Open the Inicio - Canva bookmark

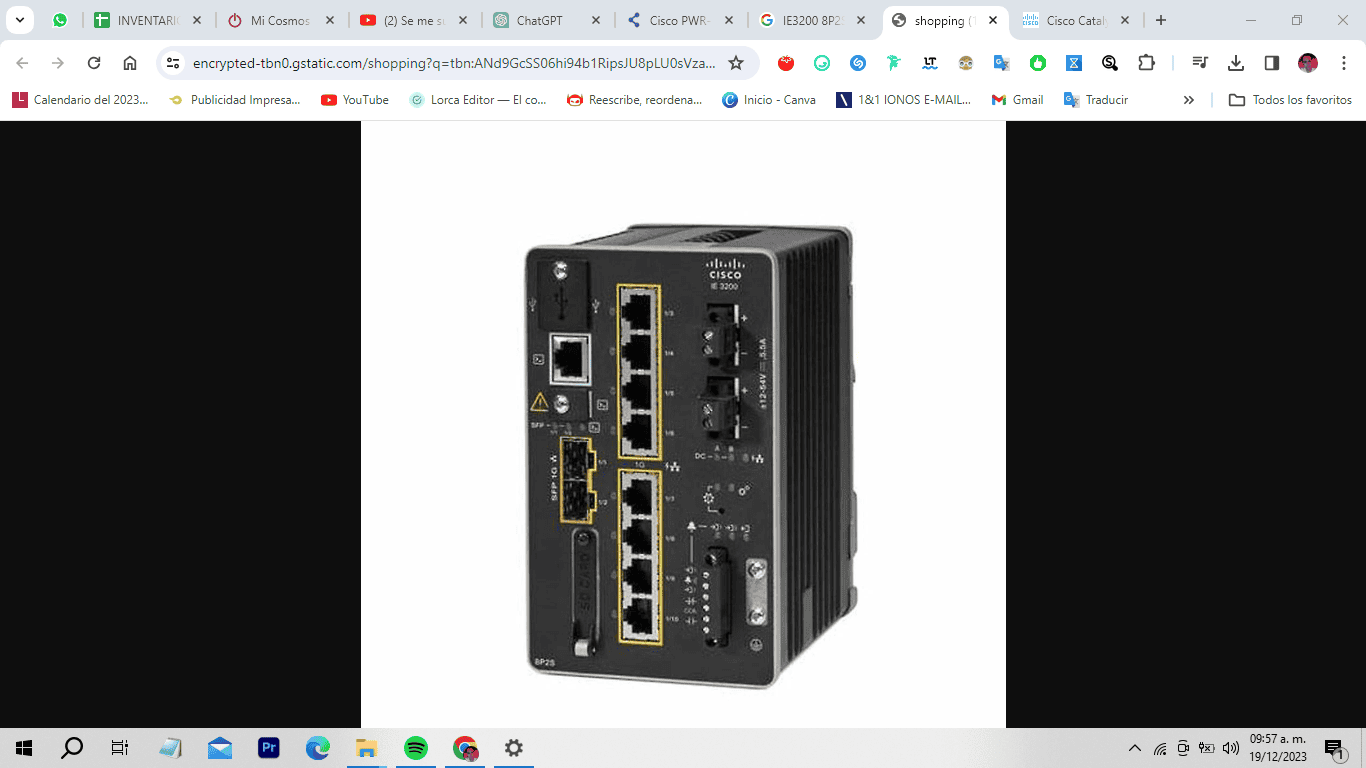769,100
